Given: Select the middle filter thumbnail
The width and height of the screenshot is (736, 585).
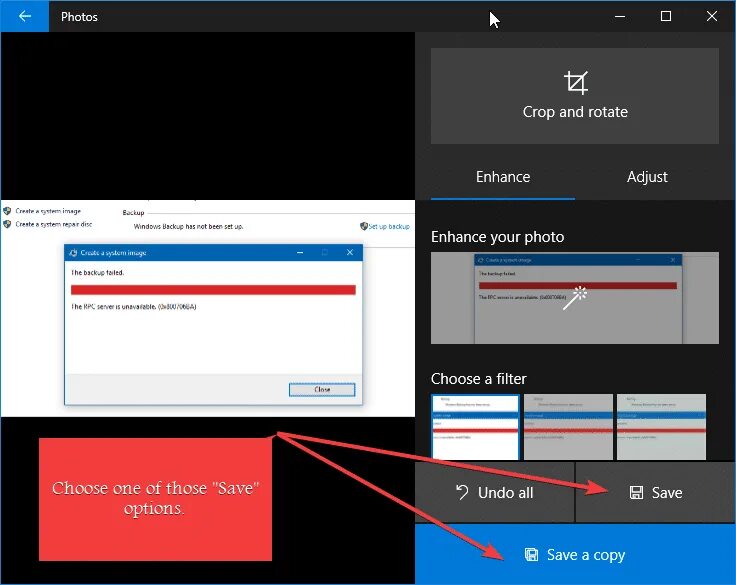Looking at the screenshot, I should tap(568, 427).
